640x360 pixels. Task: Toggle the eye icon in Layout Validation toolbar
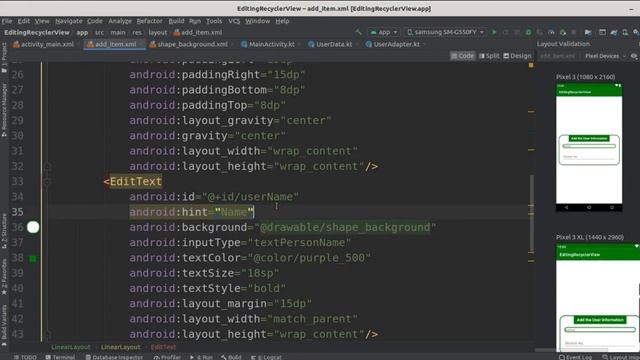tap(634, 56)
